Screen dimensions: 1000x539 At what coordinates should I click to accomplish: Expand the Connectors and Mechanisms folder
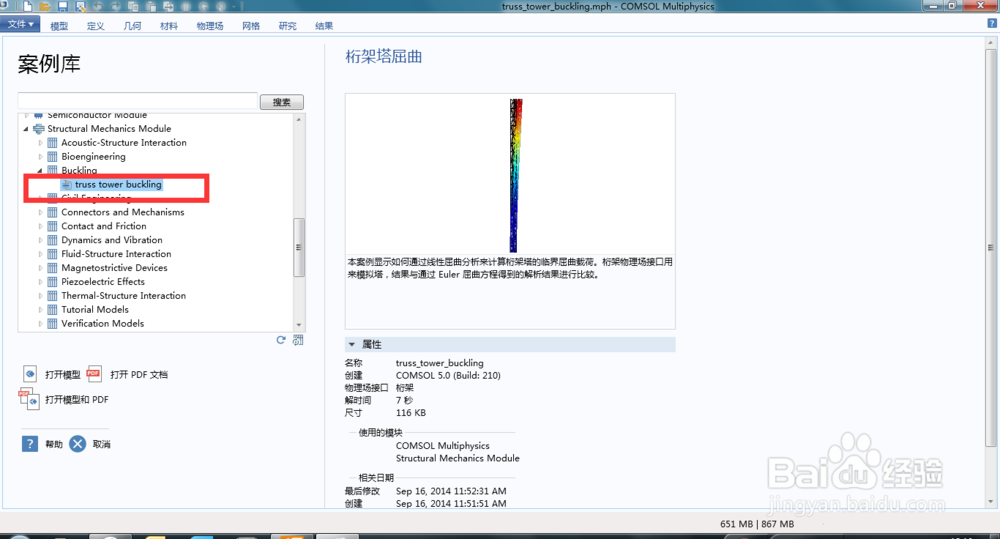(x=40, y=212)
